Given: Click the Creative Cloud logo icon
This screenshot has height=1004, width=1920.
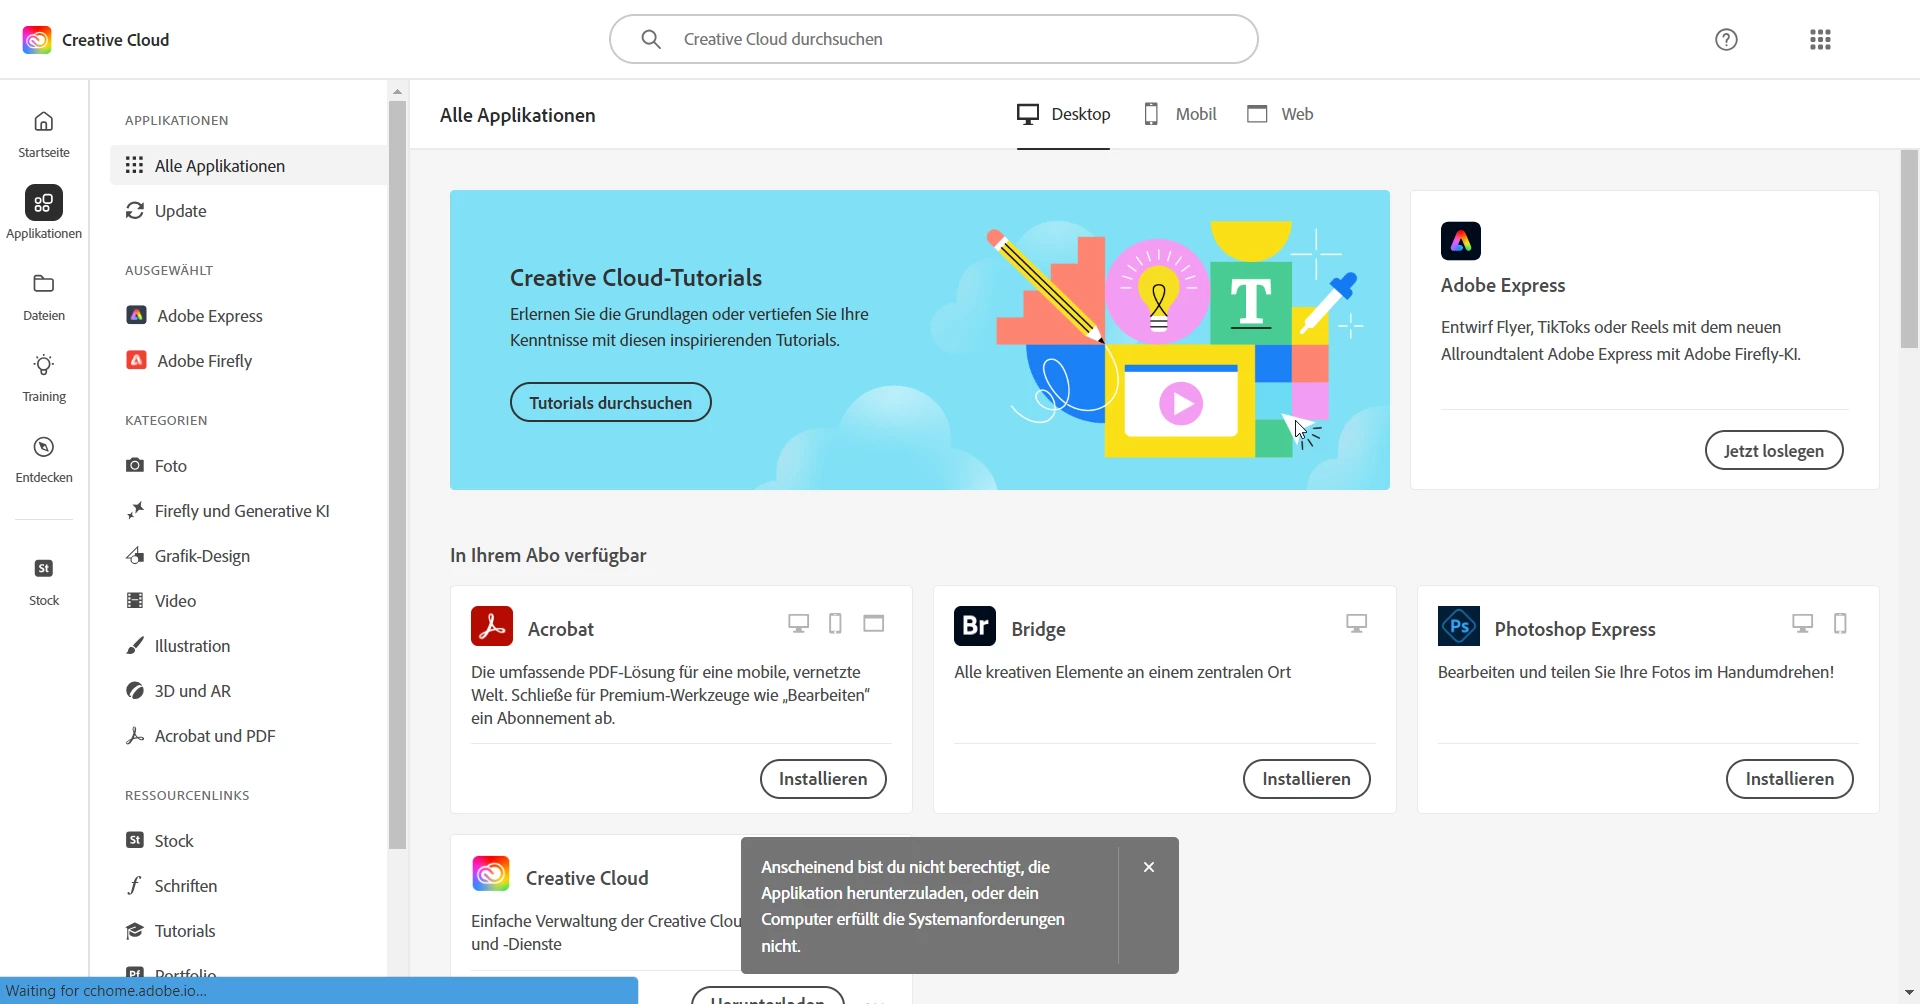Looking at the screenshot, I should point(37,40).
